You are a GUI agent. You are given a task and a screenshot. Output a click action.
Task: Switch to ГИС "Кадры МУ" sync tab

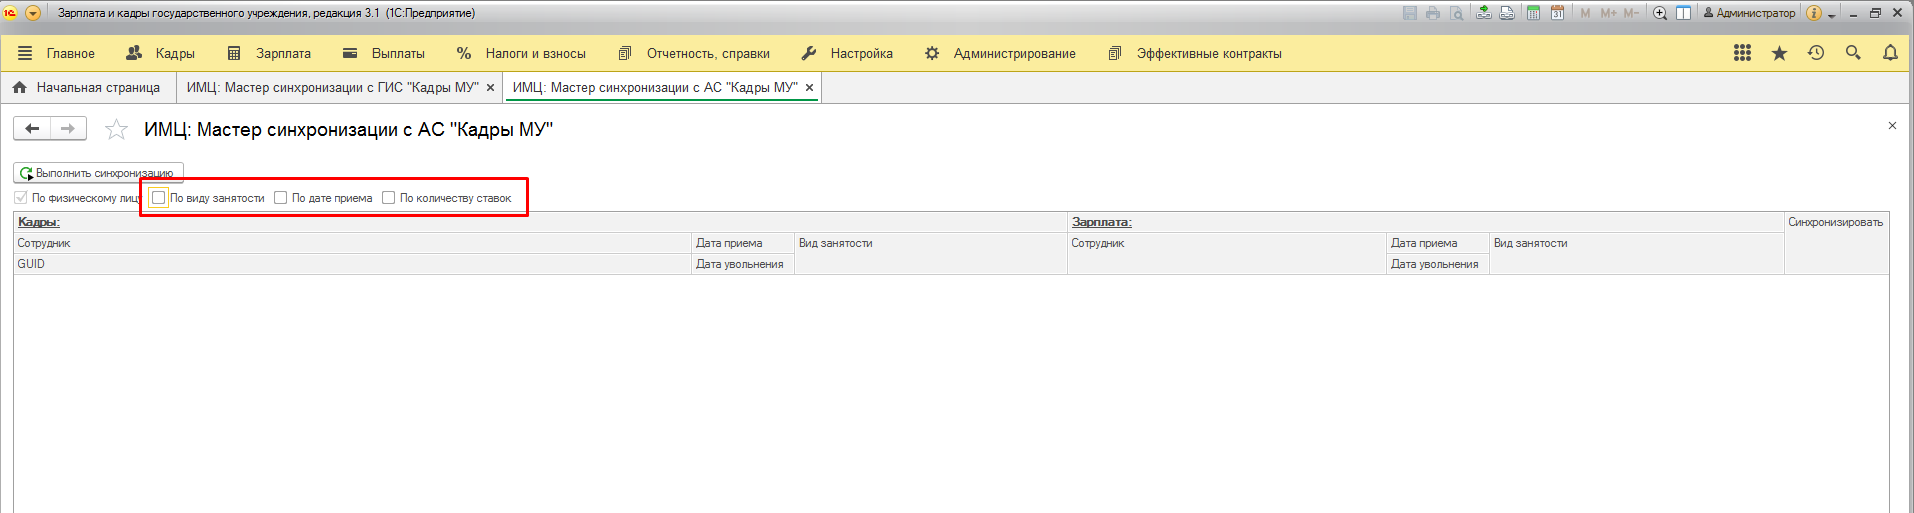332,88
